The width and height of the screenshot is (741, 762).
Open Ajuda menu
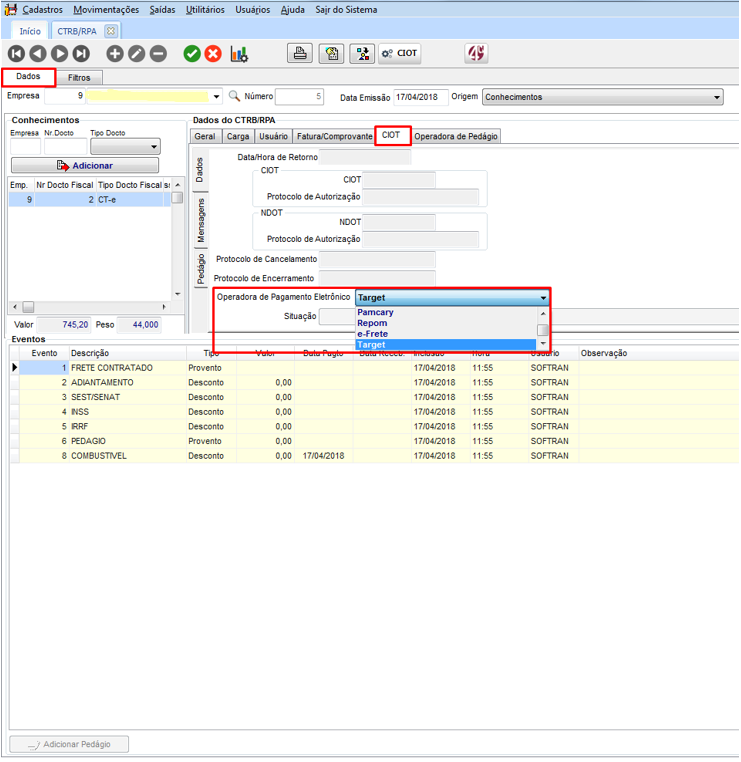click(293, 10)
